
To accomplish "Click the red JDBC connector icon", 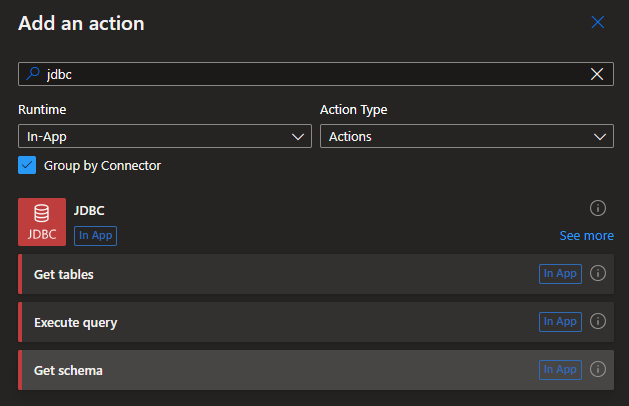I will click(x=42, y=222).
